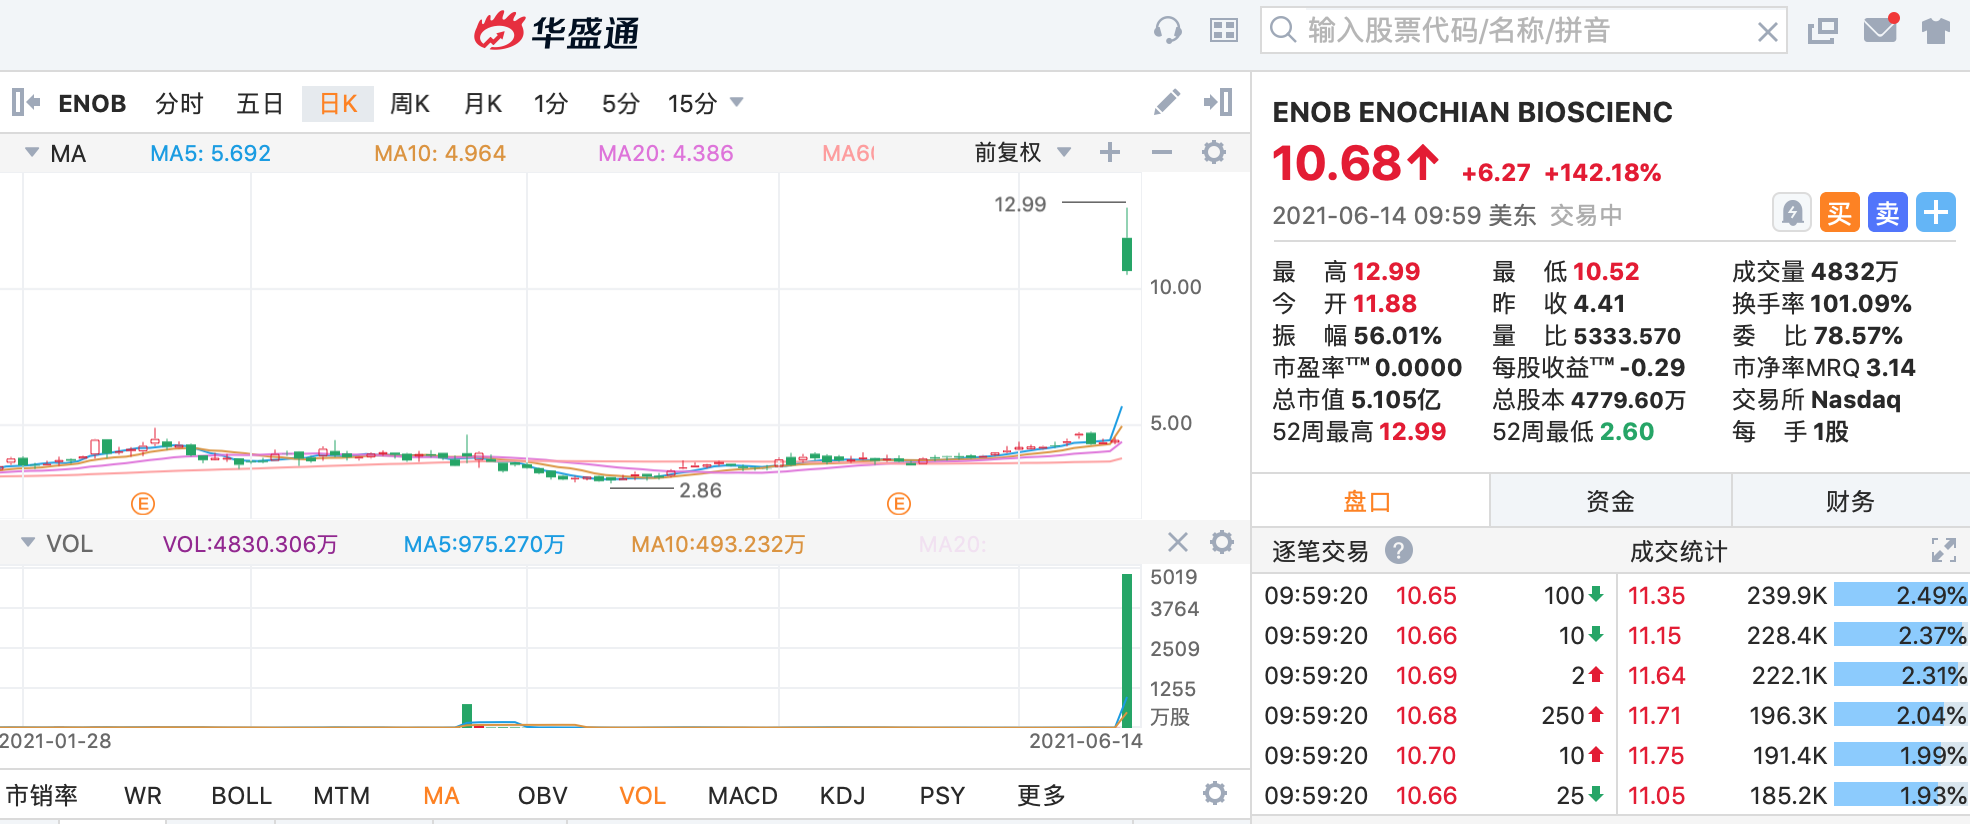Click the tallest green volume bar
1970x824 pixels.
tap(1127, 650)
